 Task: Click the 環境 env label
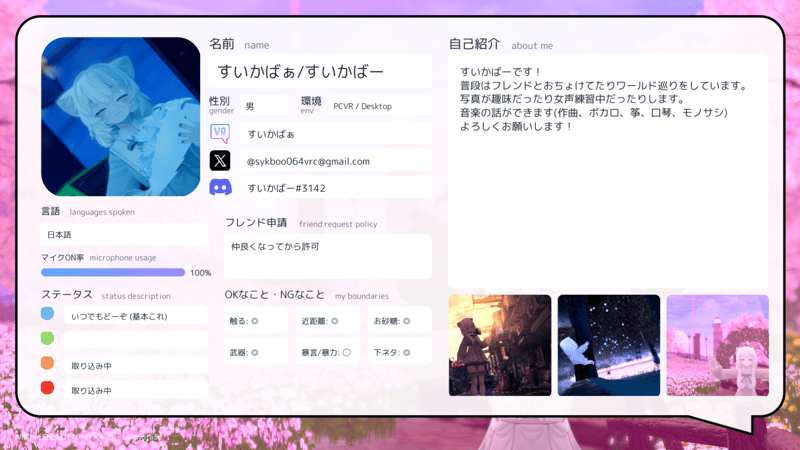point(311,105)
